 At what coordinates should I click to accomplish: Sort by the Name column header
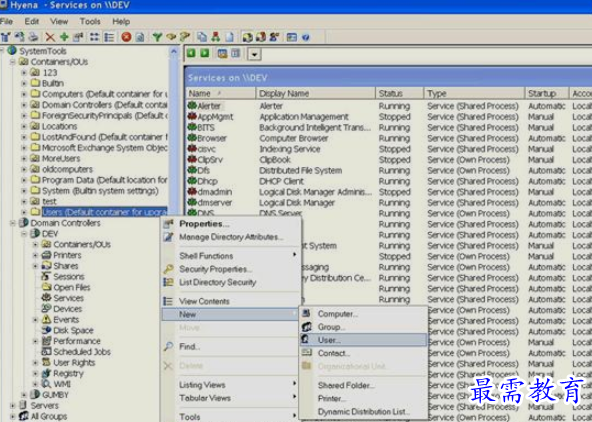(x=220, y=93)
